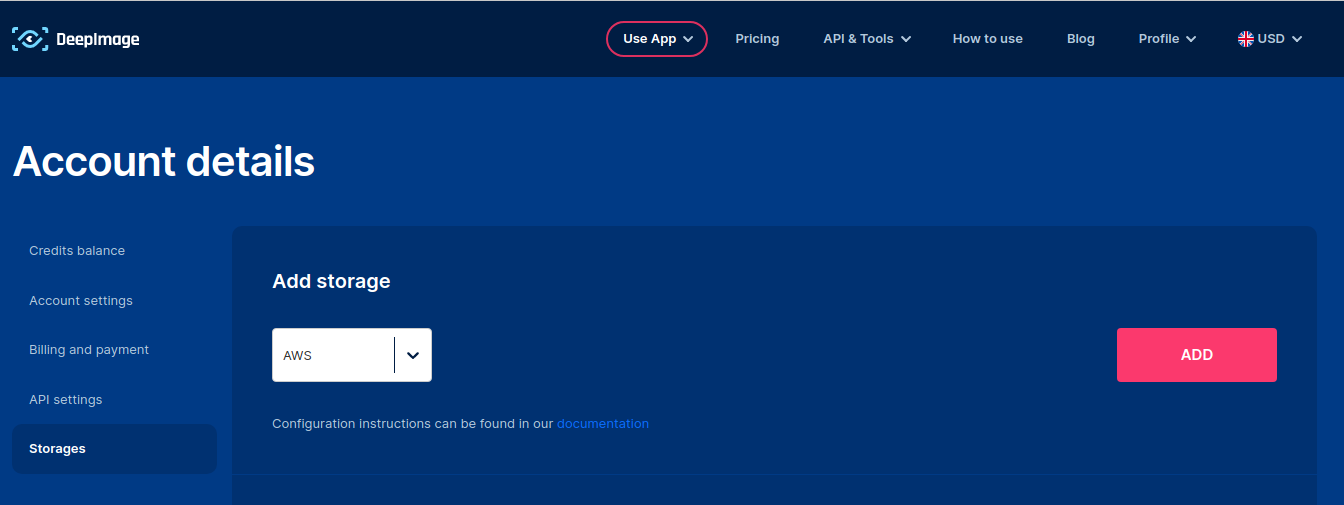Open Credits balance in sidebar
Screen dimensions: 1344x505
(77, 251)
